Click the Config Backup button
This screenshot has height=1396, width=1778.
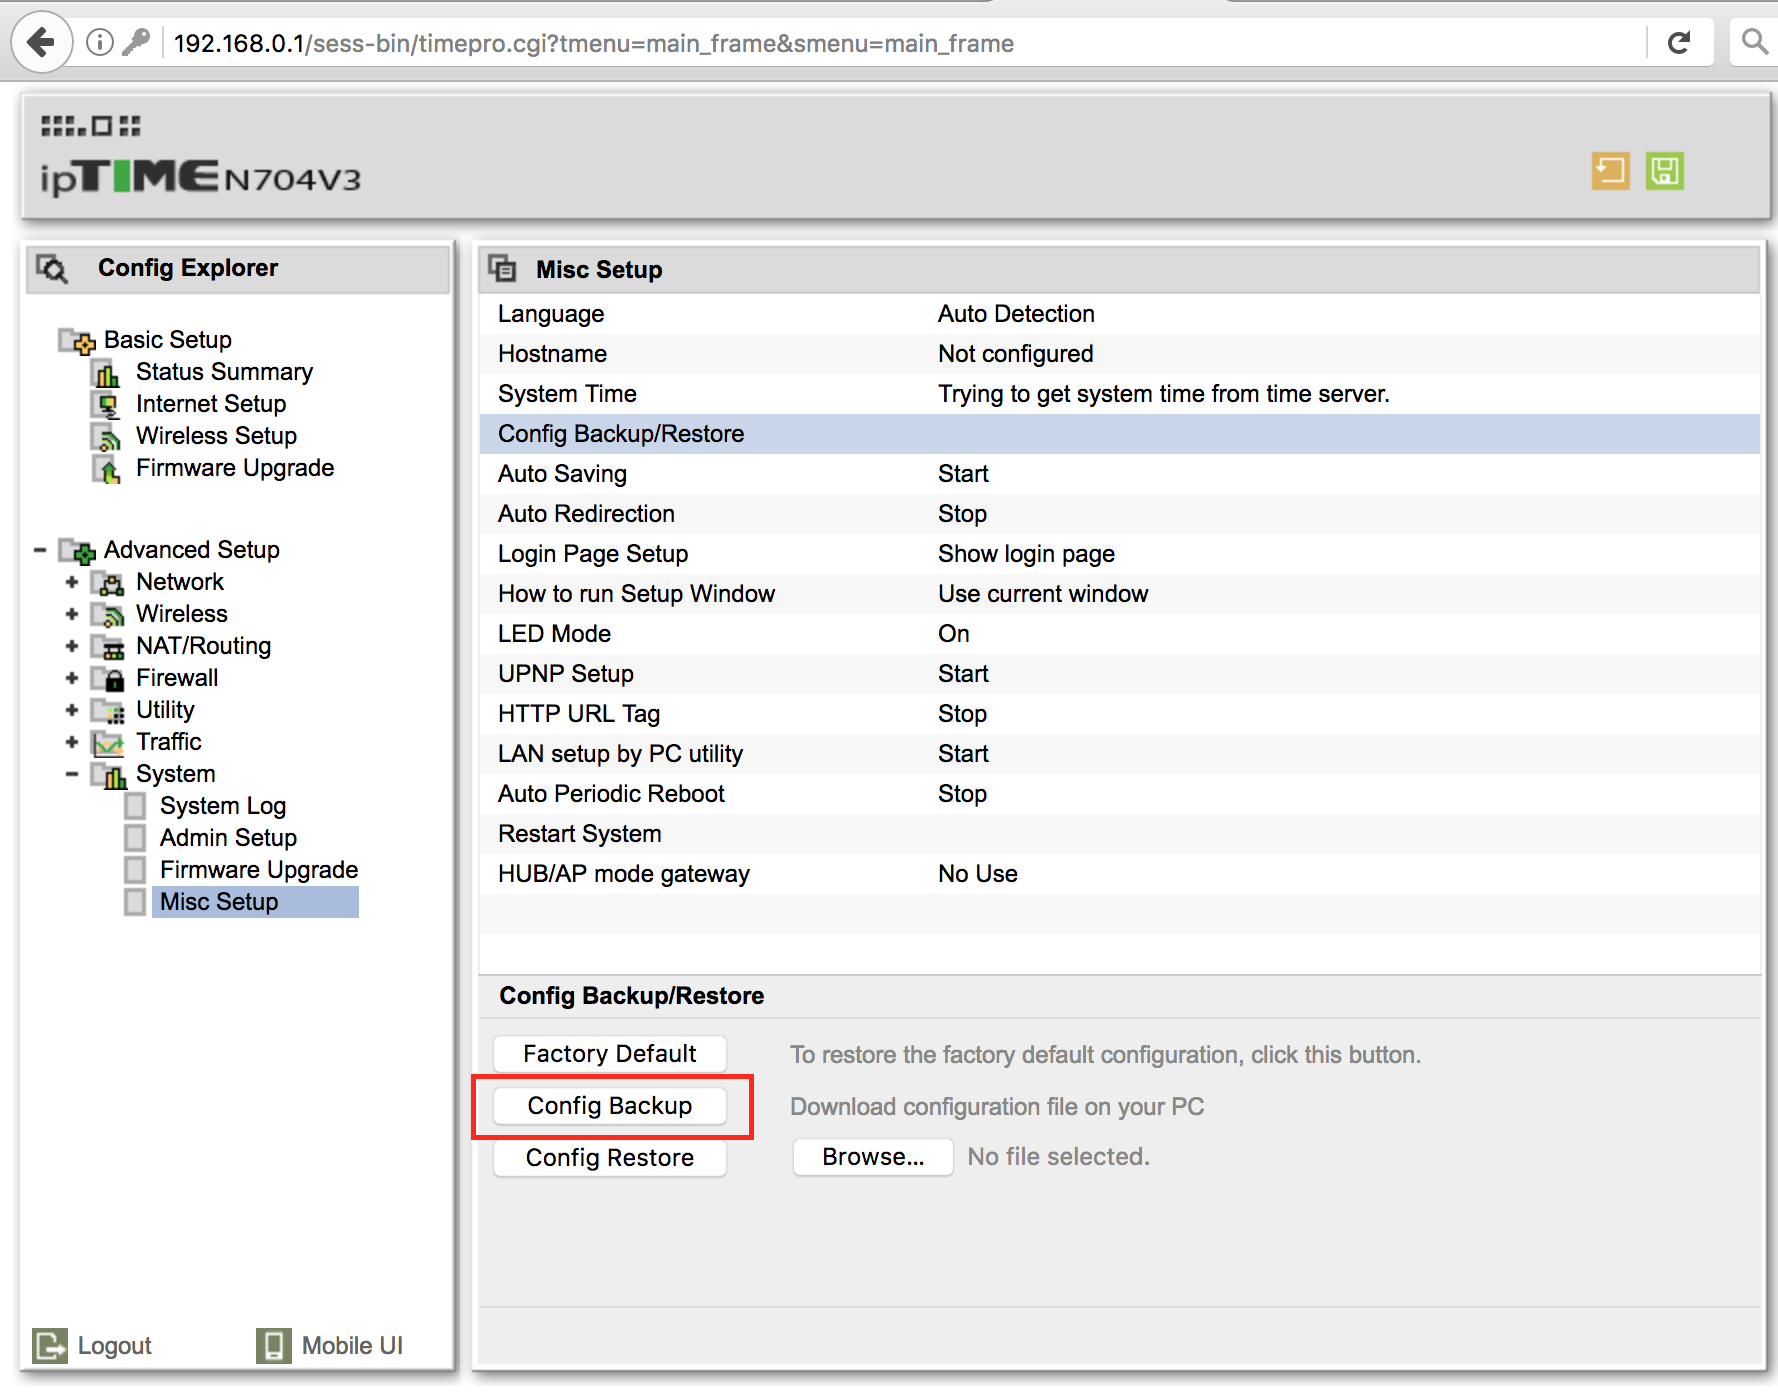(610, 1106)
